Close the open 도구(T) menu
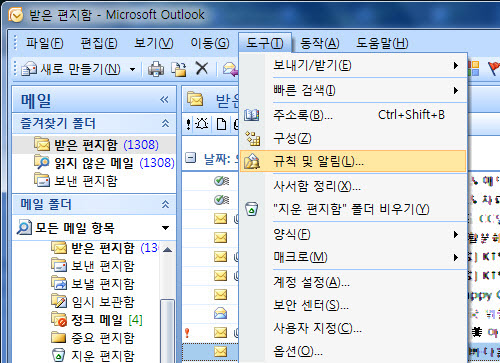The width and height of the screenshot is (500, 363). pyautogui.click(x=265, y=43)
